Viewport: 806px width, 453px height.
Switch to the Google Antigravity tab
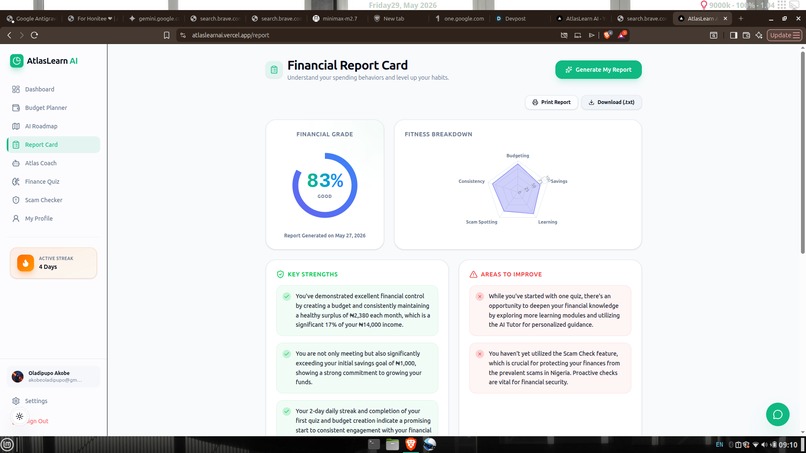tap(32, 19)
